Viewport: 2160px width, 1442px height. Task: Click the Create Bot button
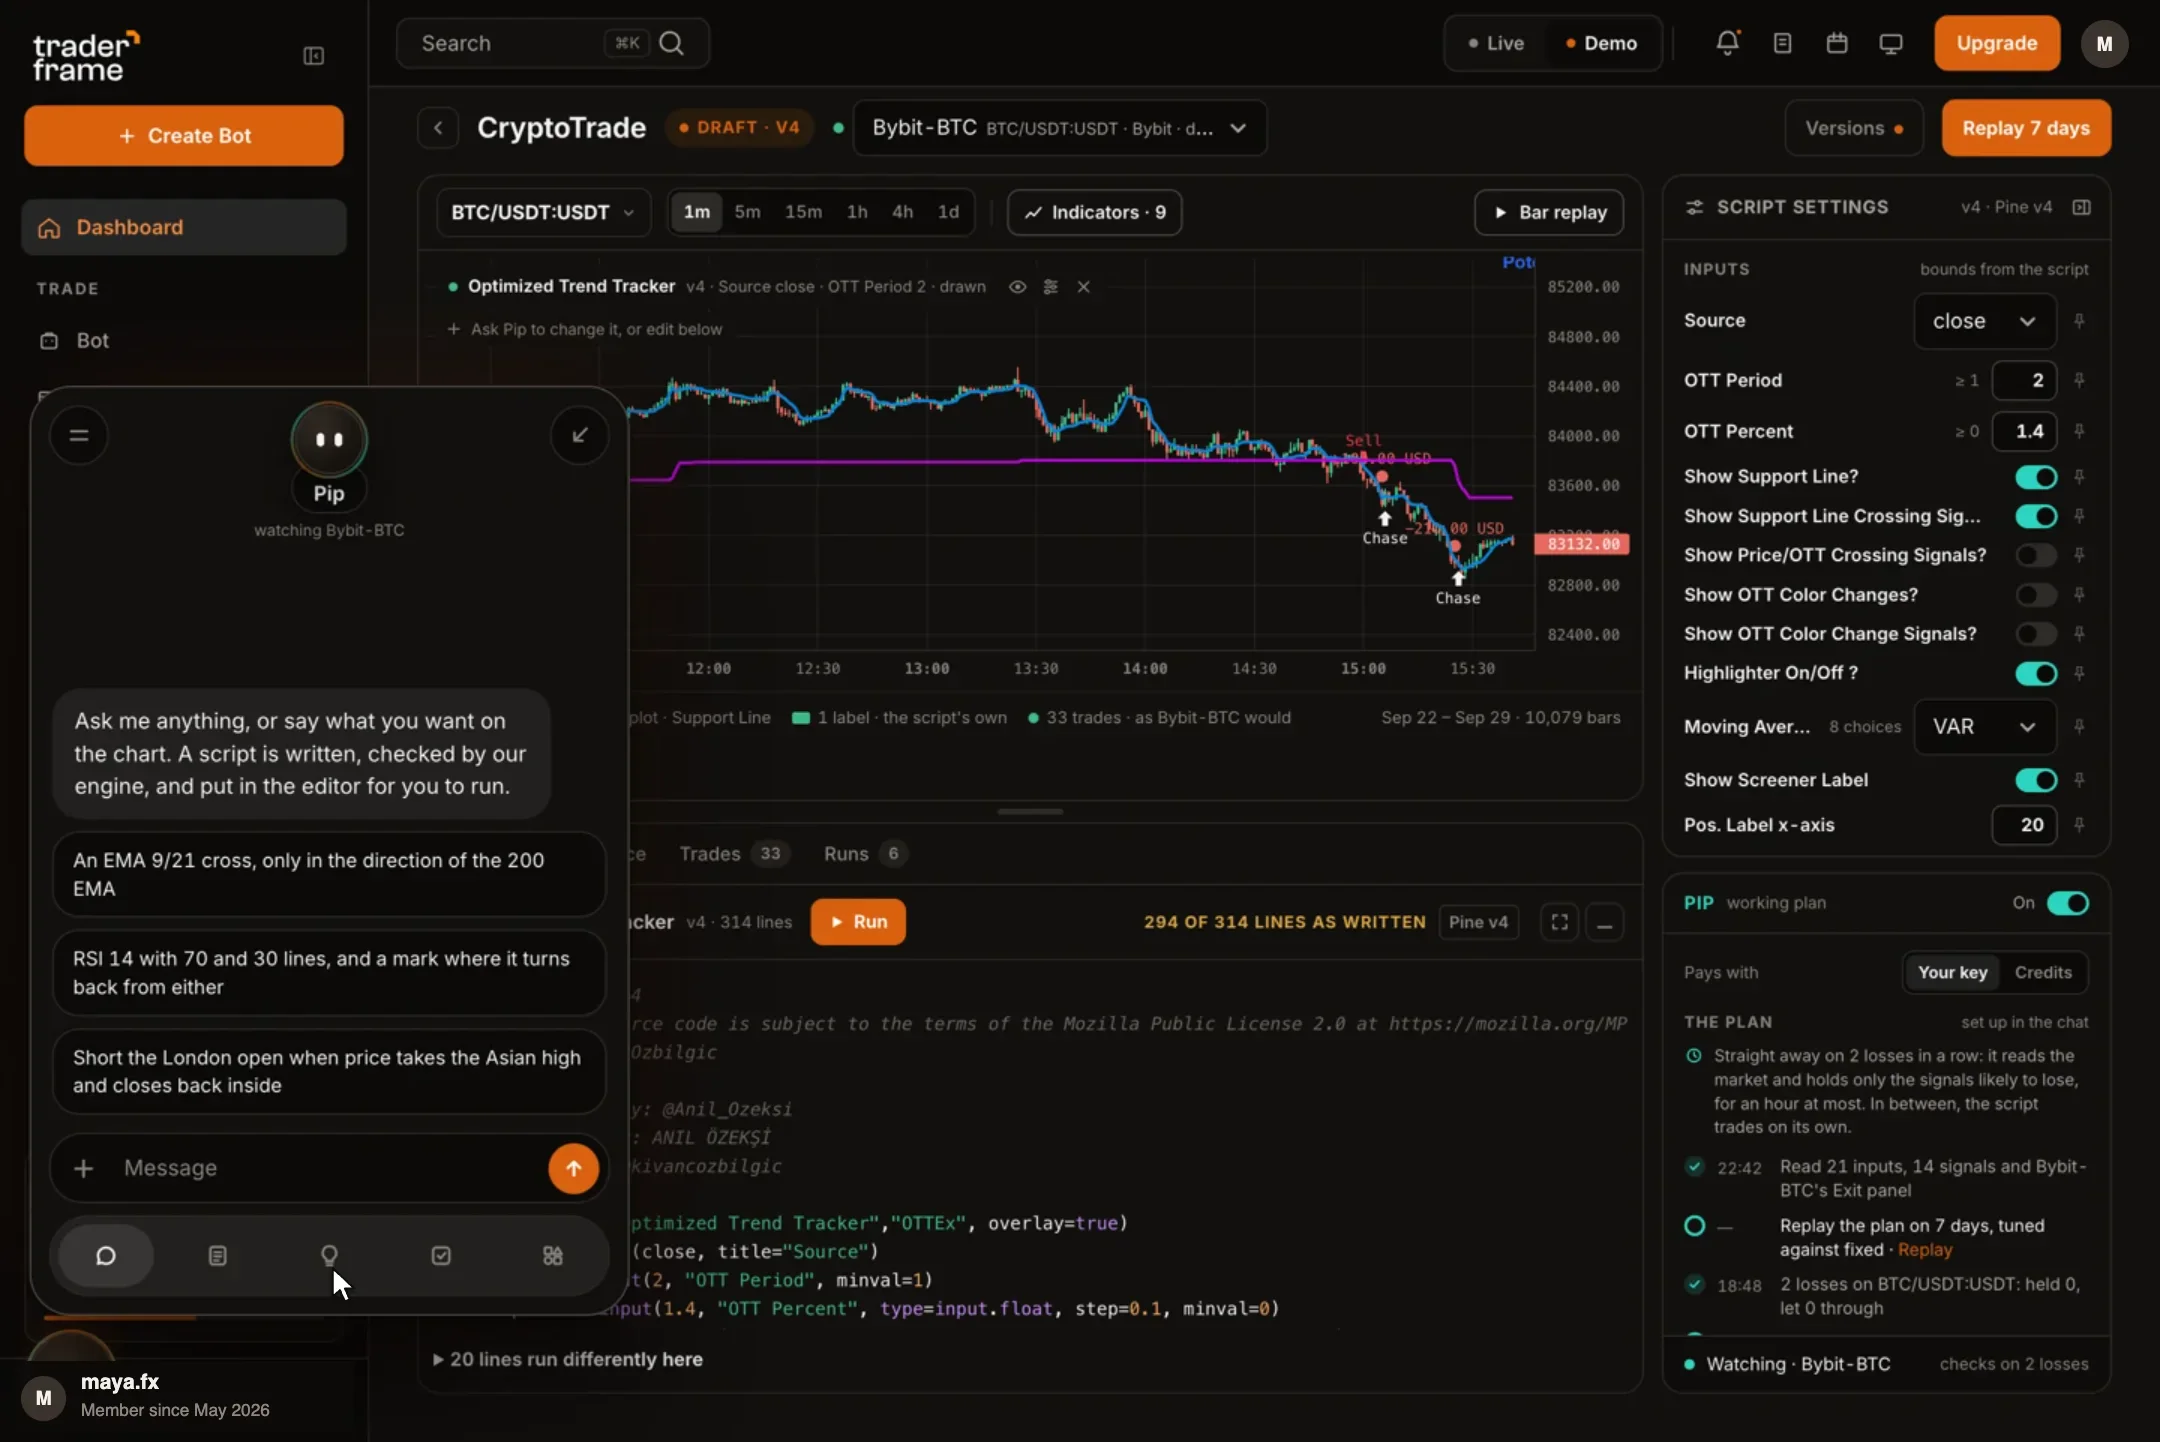(x=184, y=136)
